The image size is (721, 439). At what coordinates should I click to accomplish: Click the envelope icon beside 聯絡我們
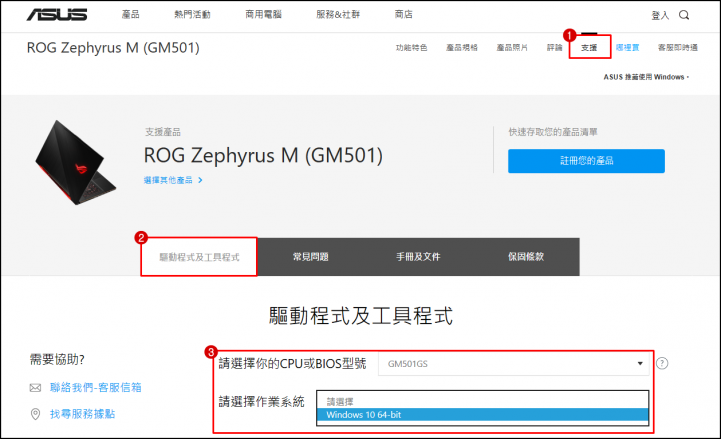[x=35, y=388]
